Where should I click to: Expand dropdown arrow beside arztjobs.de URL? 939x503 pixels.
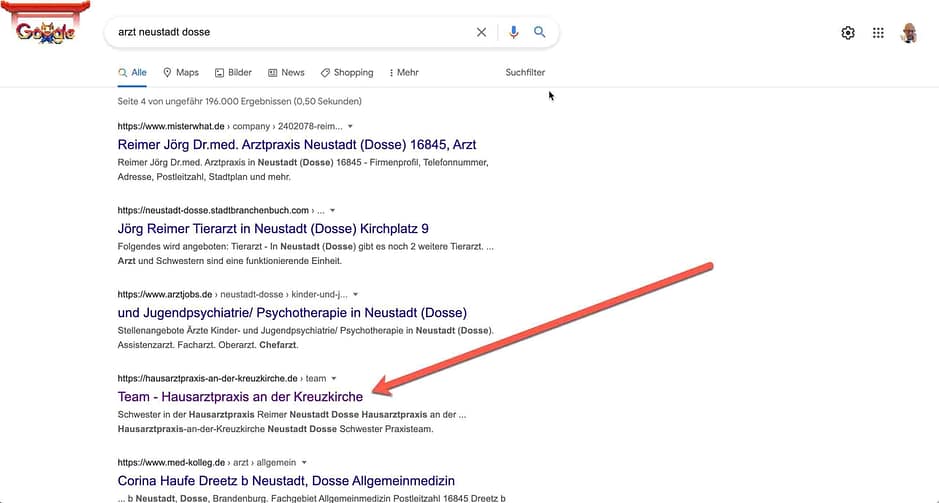click(355, 295)
